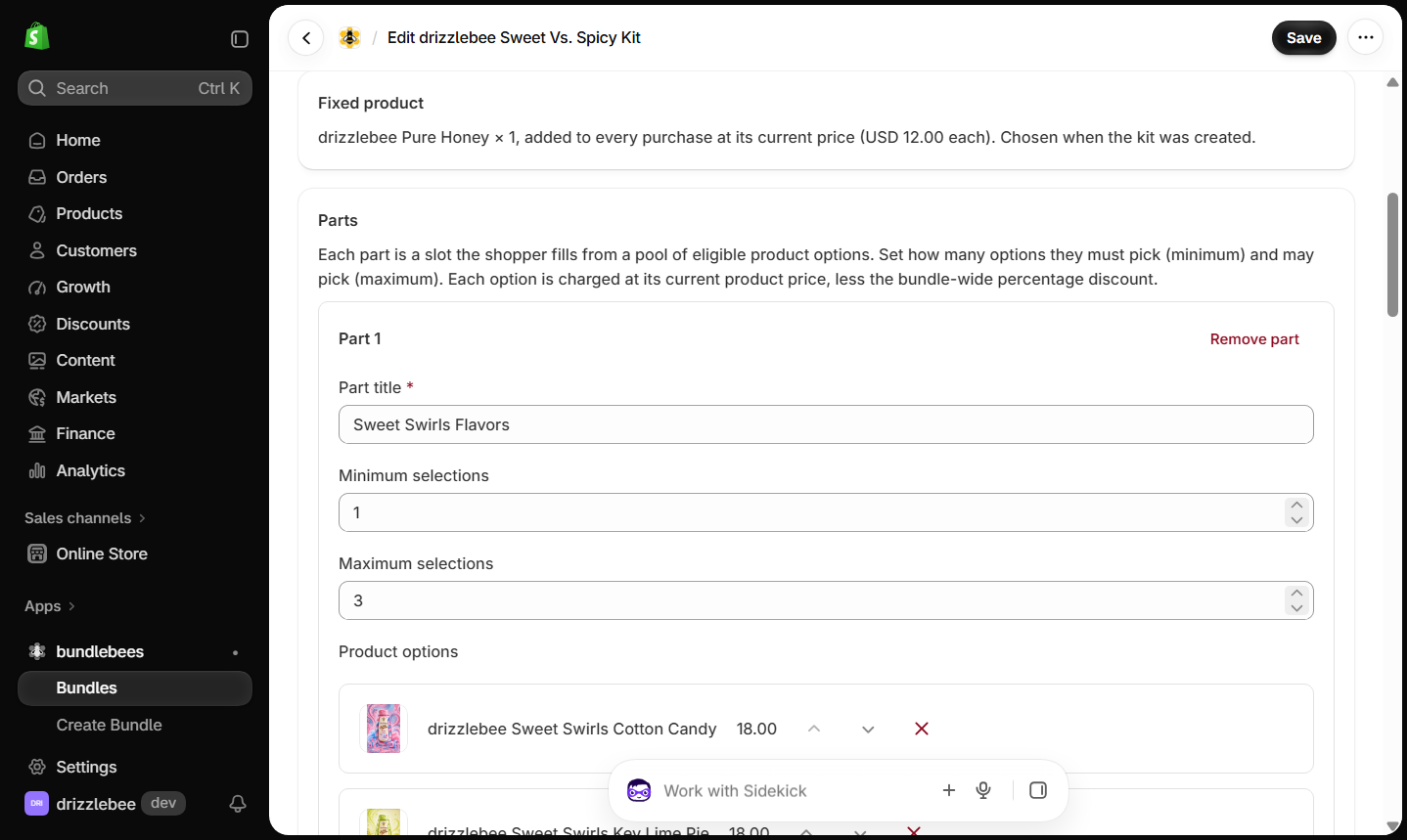Collapse the sidebar with the panel icon
Image resolution: width=1407 pixels, height=840 pixels.
[240, 39]
